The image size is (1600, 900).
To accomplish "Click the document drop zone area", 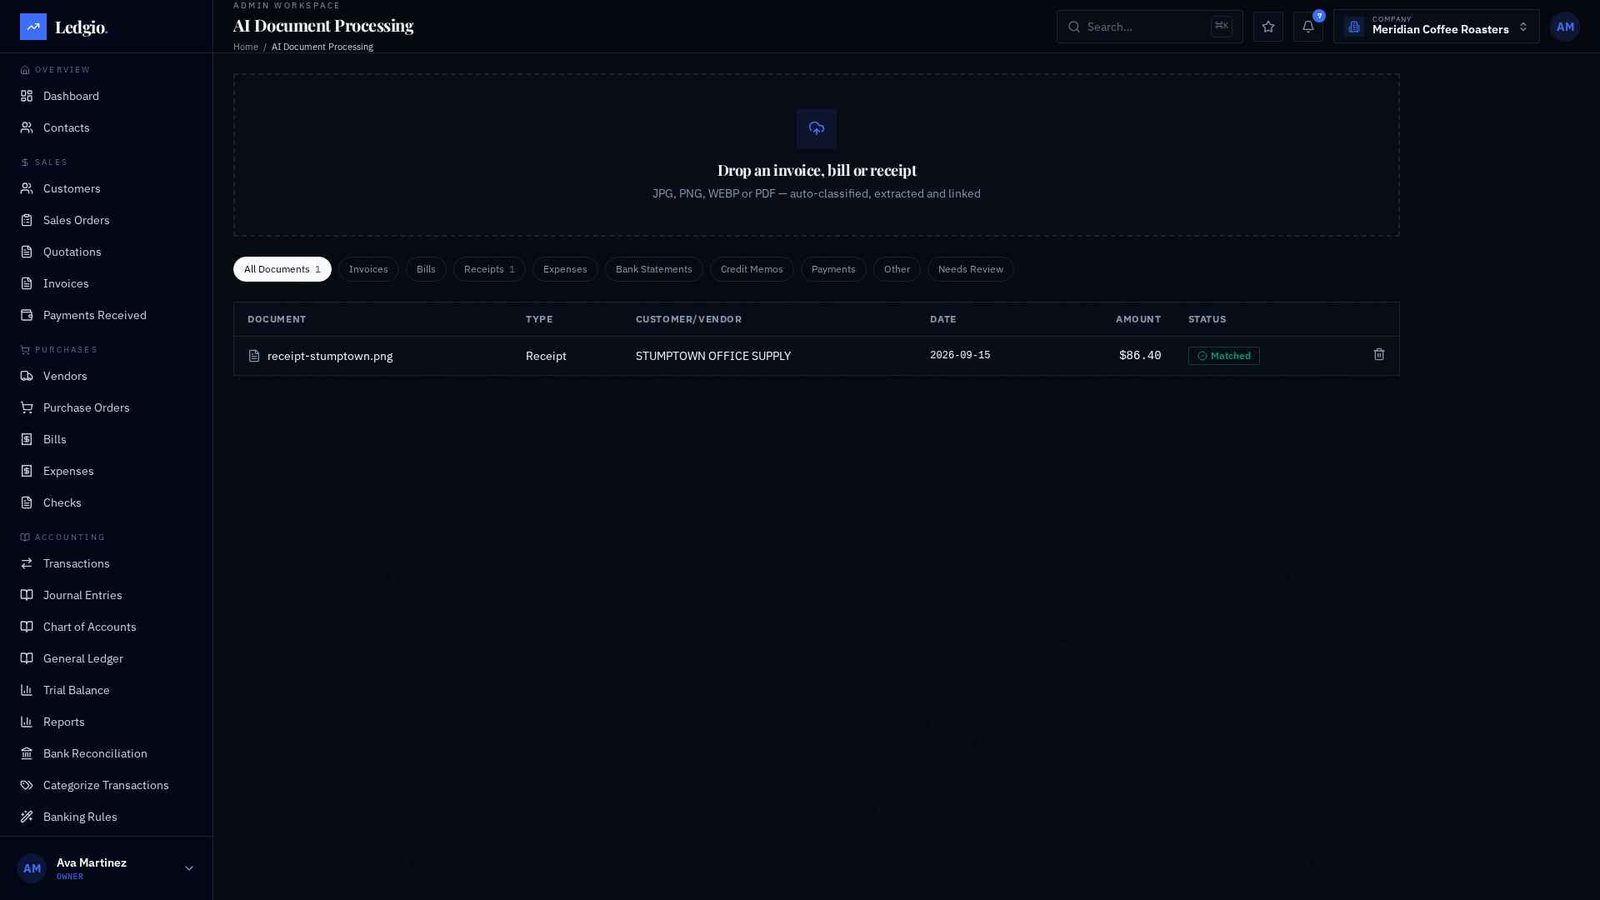I will [x=816, y=155].
